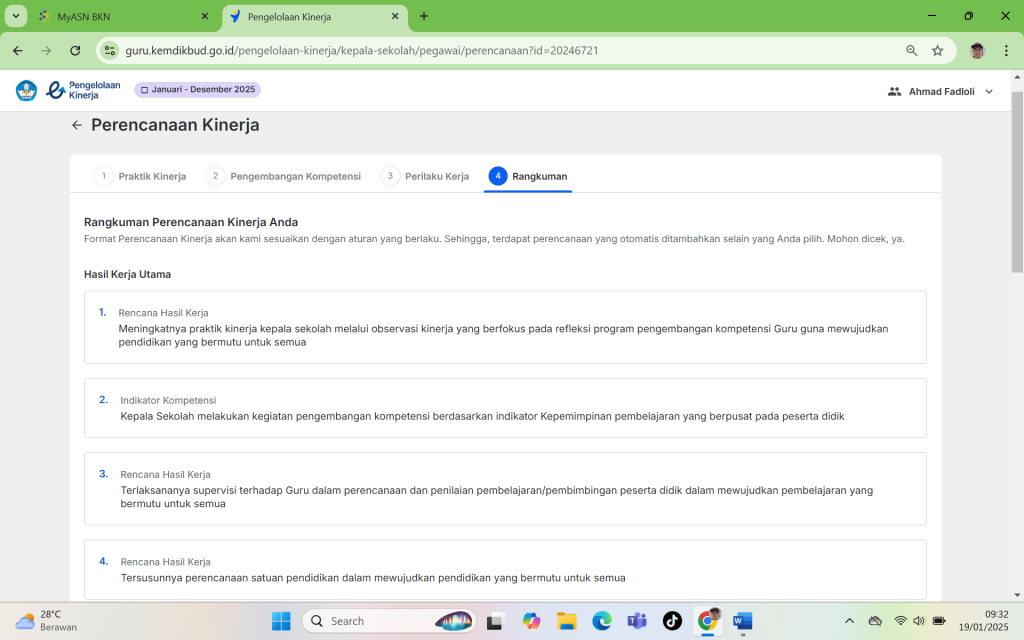The height and width of the screenshot is (640, 1024).
Task: Open the Chrome profile avatar
Action: coord(977,50)
